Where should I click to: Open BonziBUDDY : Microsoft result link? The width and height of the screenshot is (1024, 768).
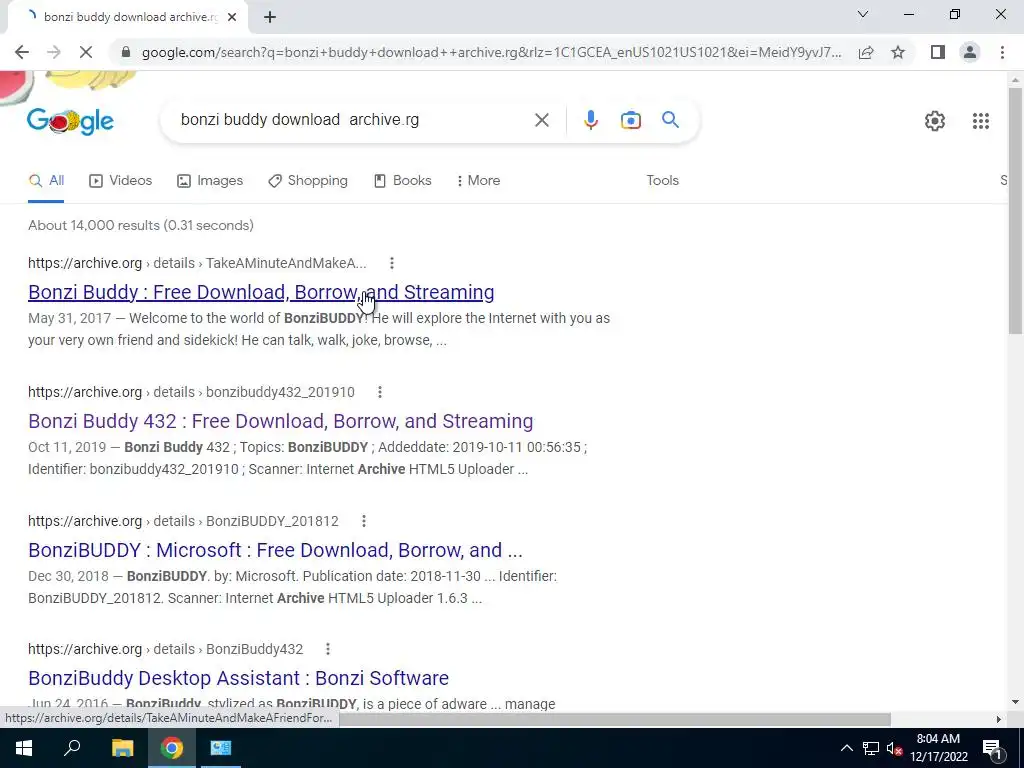(x=275, y=550)
